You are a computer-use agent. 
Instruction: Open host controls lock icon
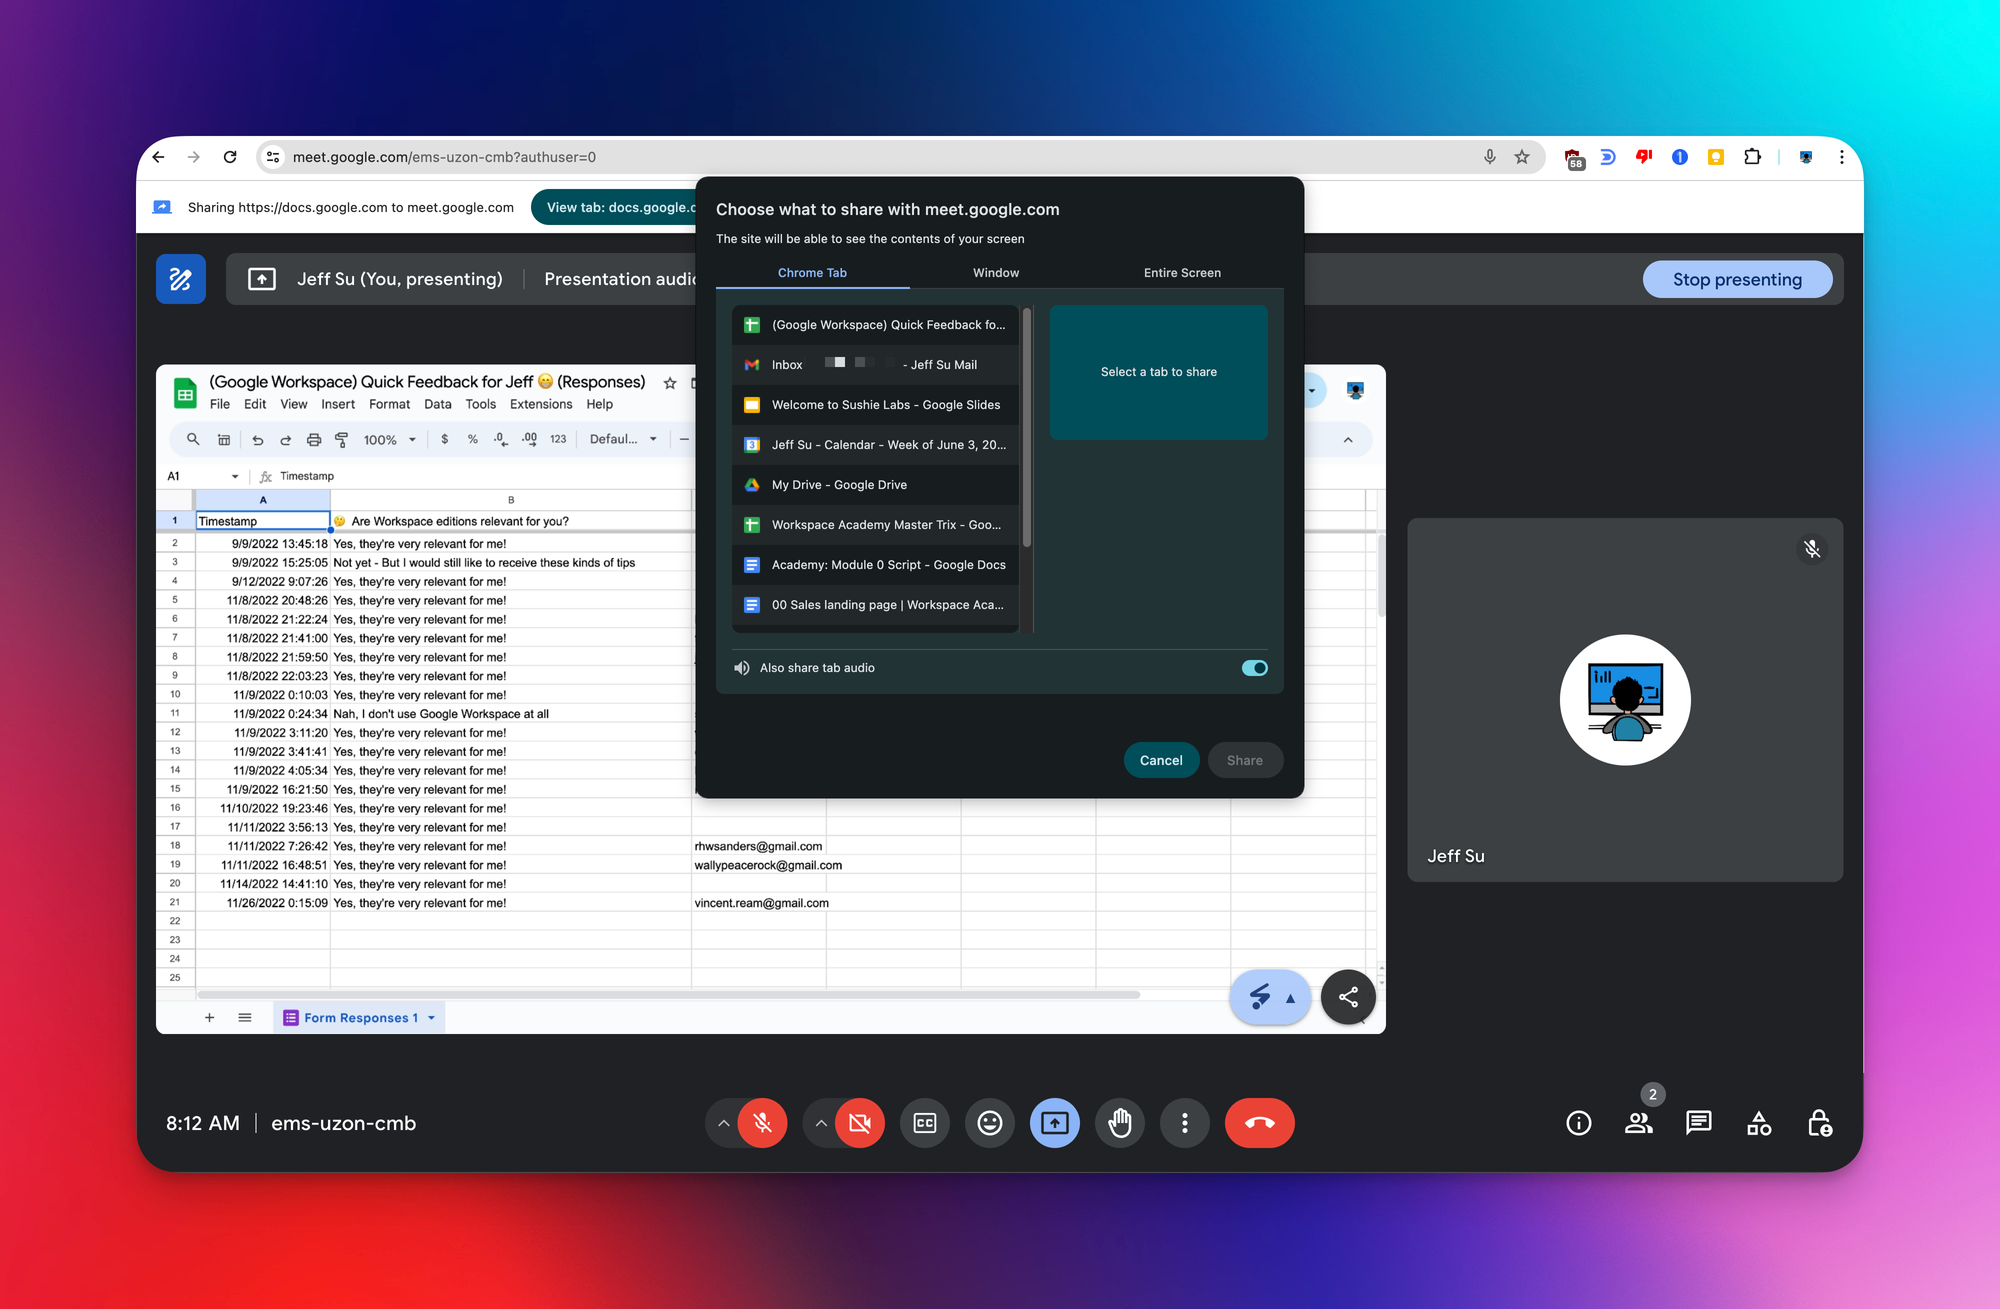click(x=1820, y=1123)
